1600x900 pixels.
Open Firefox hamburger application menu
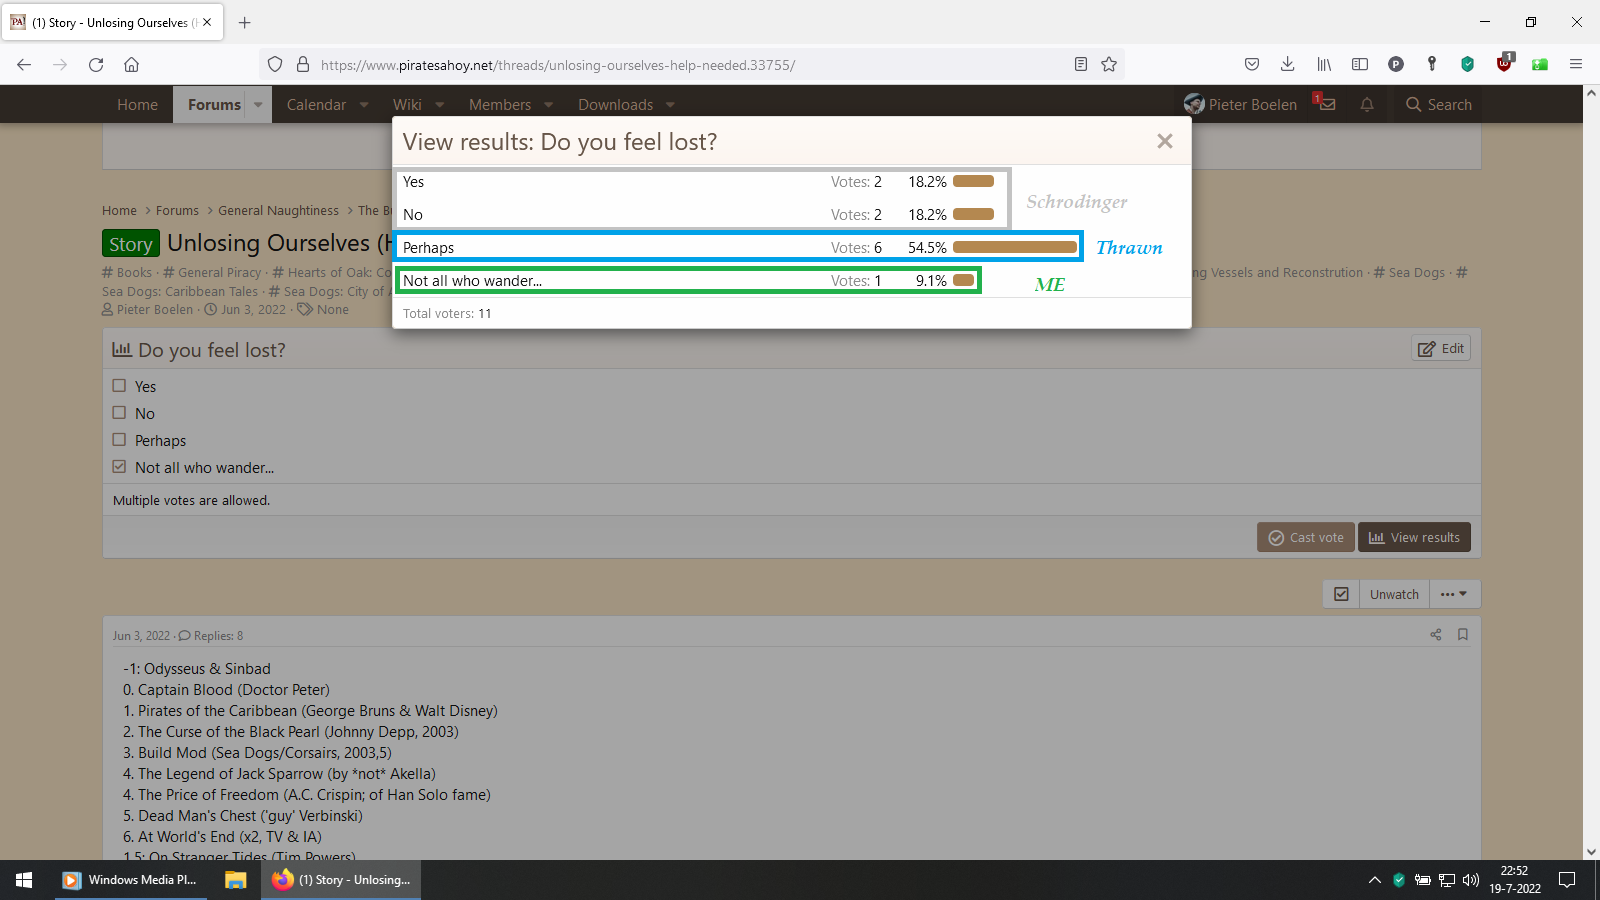(x=1576, y=64)
